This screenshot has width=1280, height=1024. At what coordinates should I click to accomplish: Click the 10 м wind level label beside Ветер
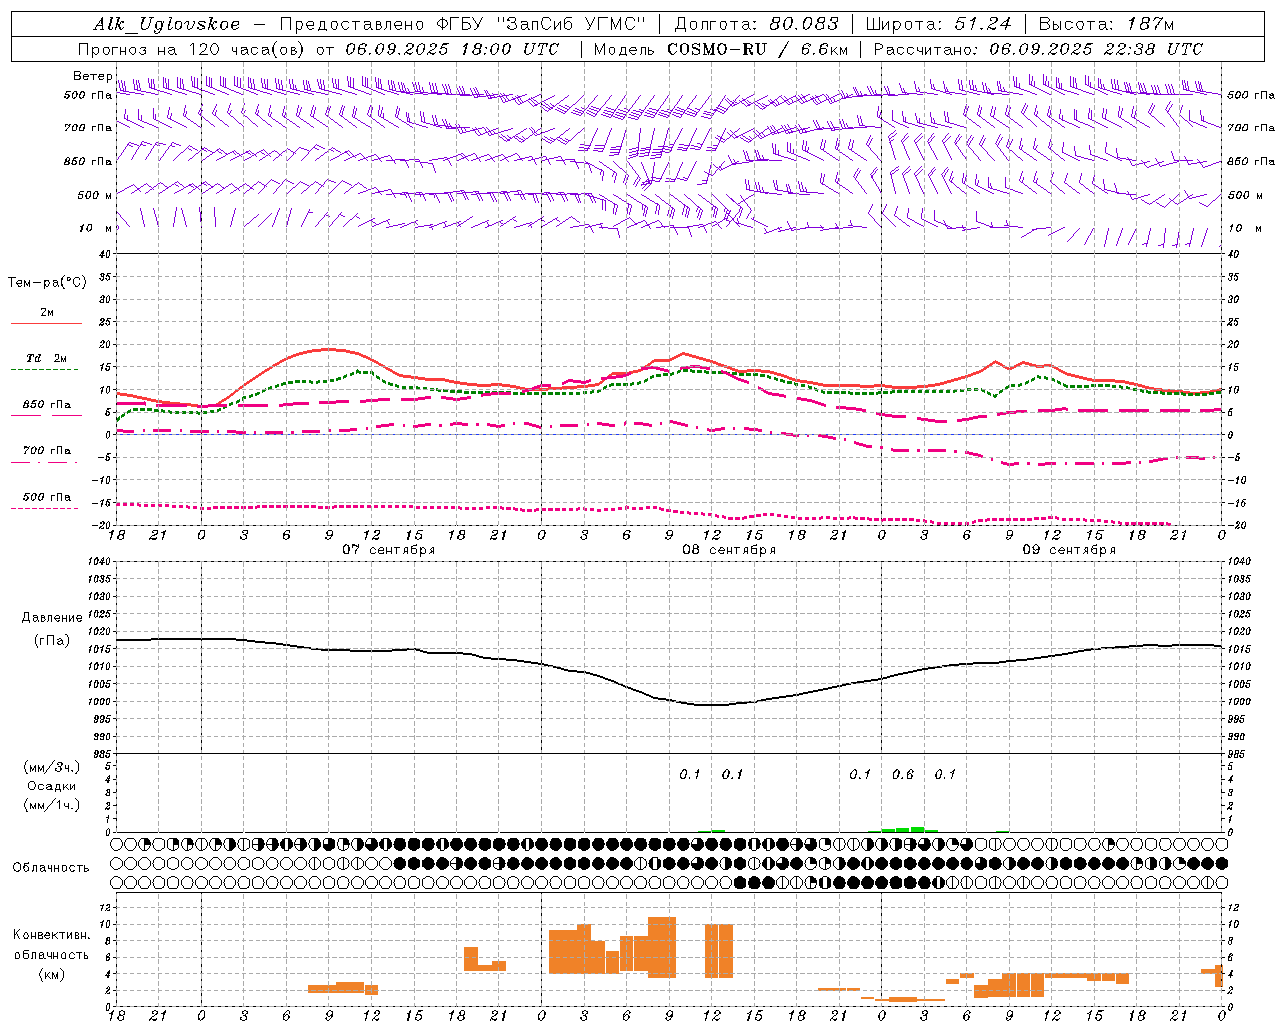96,228
